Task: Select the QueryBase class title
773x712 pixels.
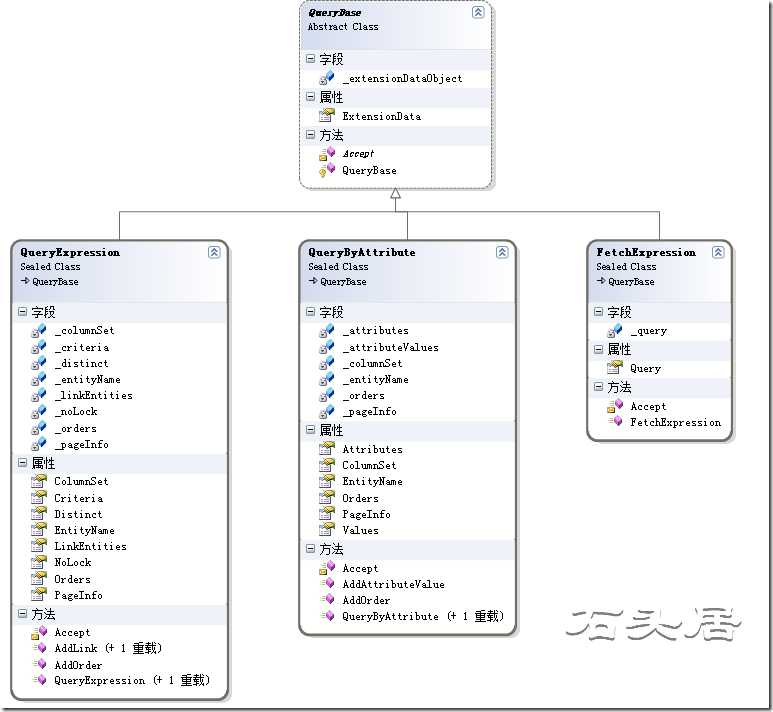Action: coord(335,12)
